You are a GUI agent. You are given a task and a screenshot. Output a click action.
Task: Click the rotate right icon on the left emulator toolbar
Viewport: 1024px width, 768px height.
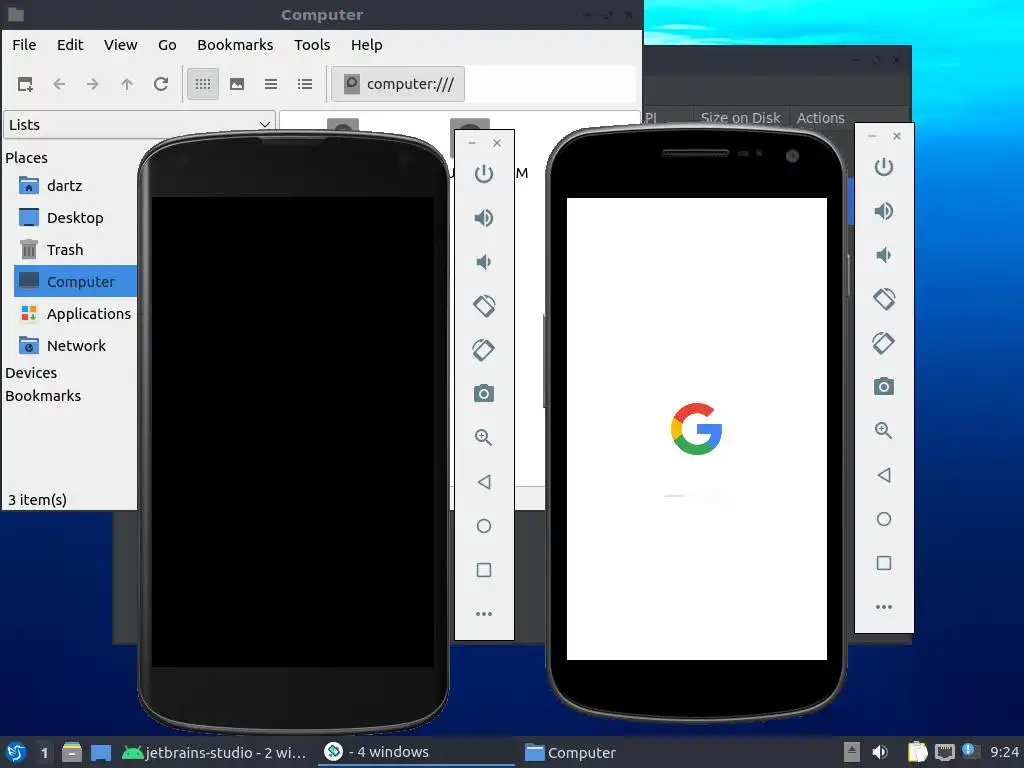click(484, 350)
